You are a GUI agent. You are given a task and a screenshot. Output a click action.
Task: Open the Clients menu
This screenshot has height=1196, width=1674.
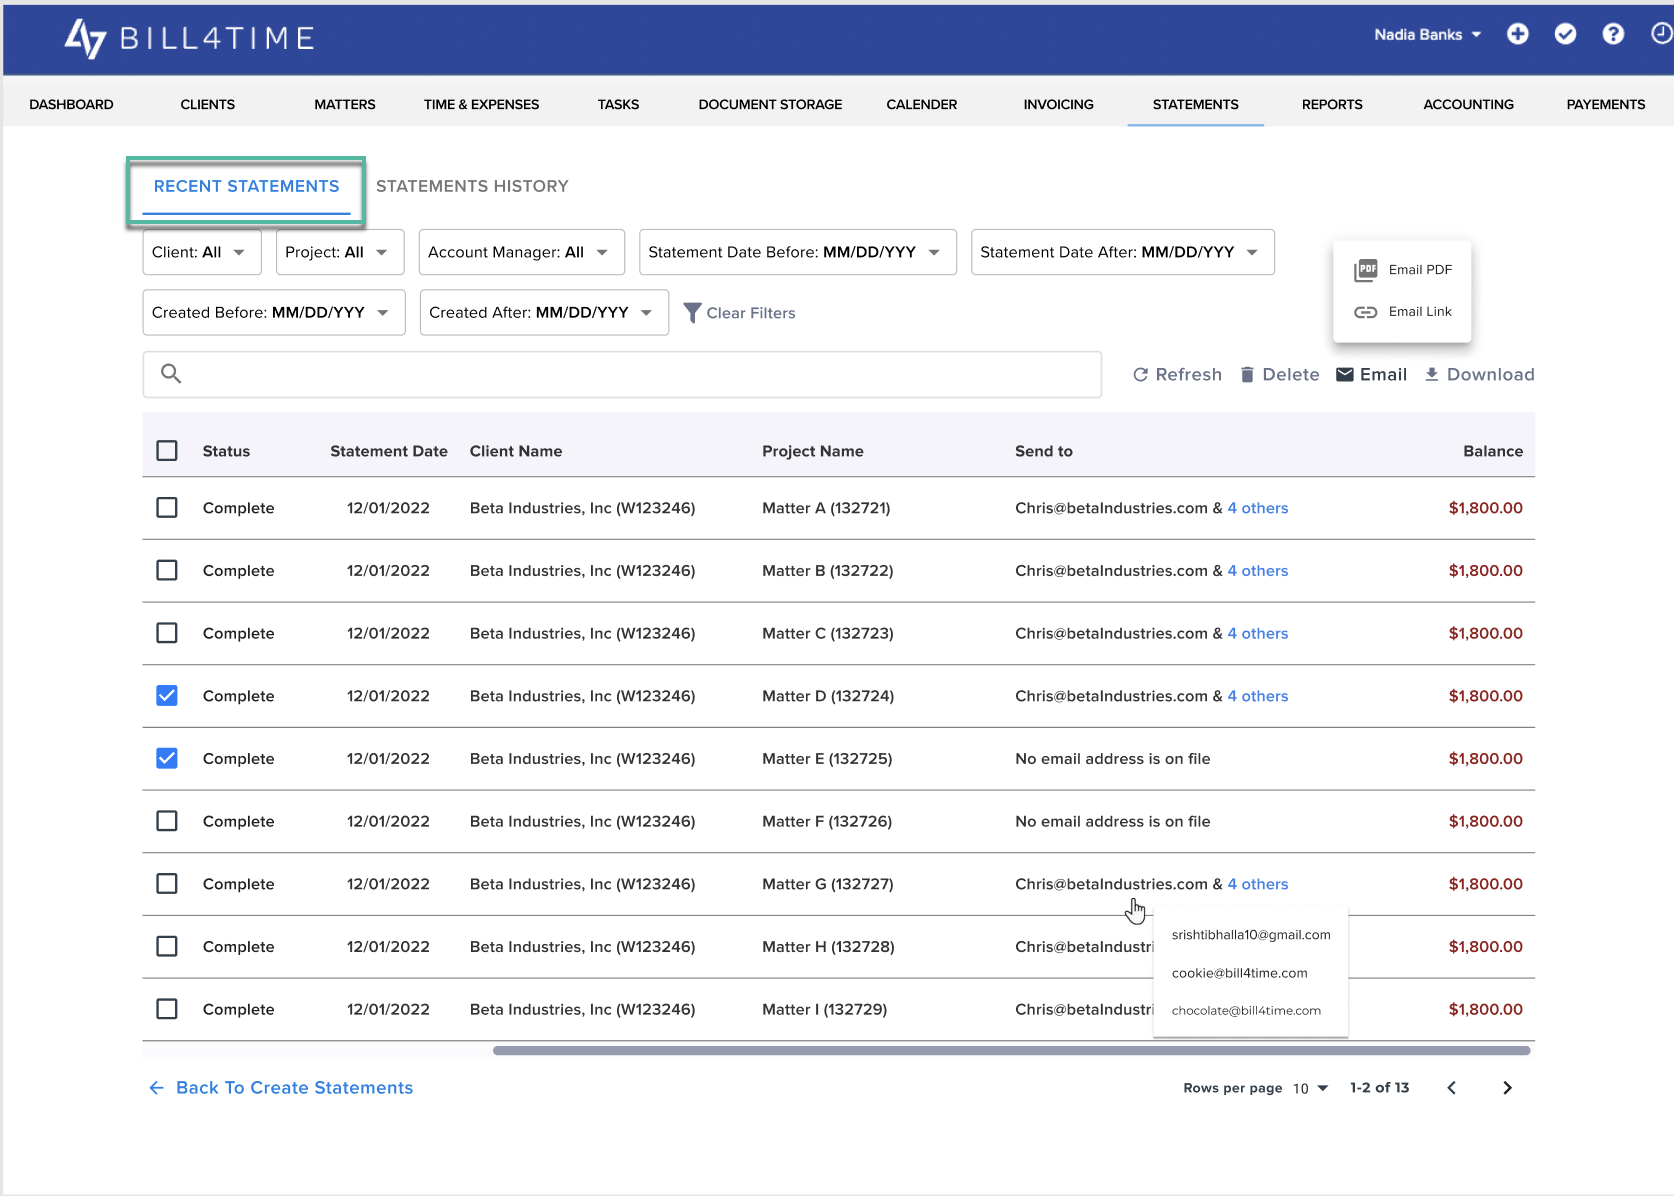tap(208, 104)
